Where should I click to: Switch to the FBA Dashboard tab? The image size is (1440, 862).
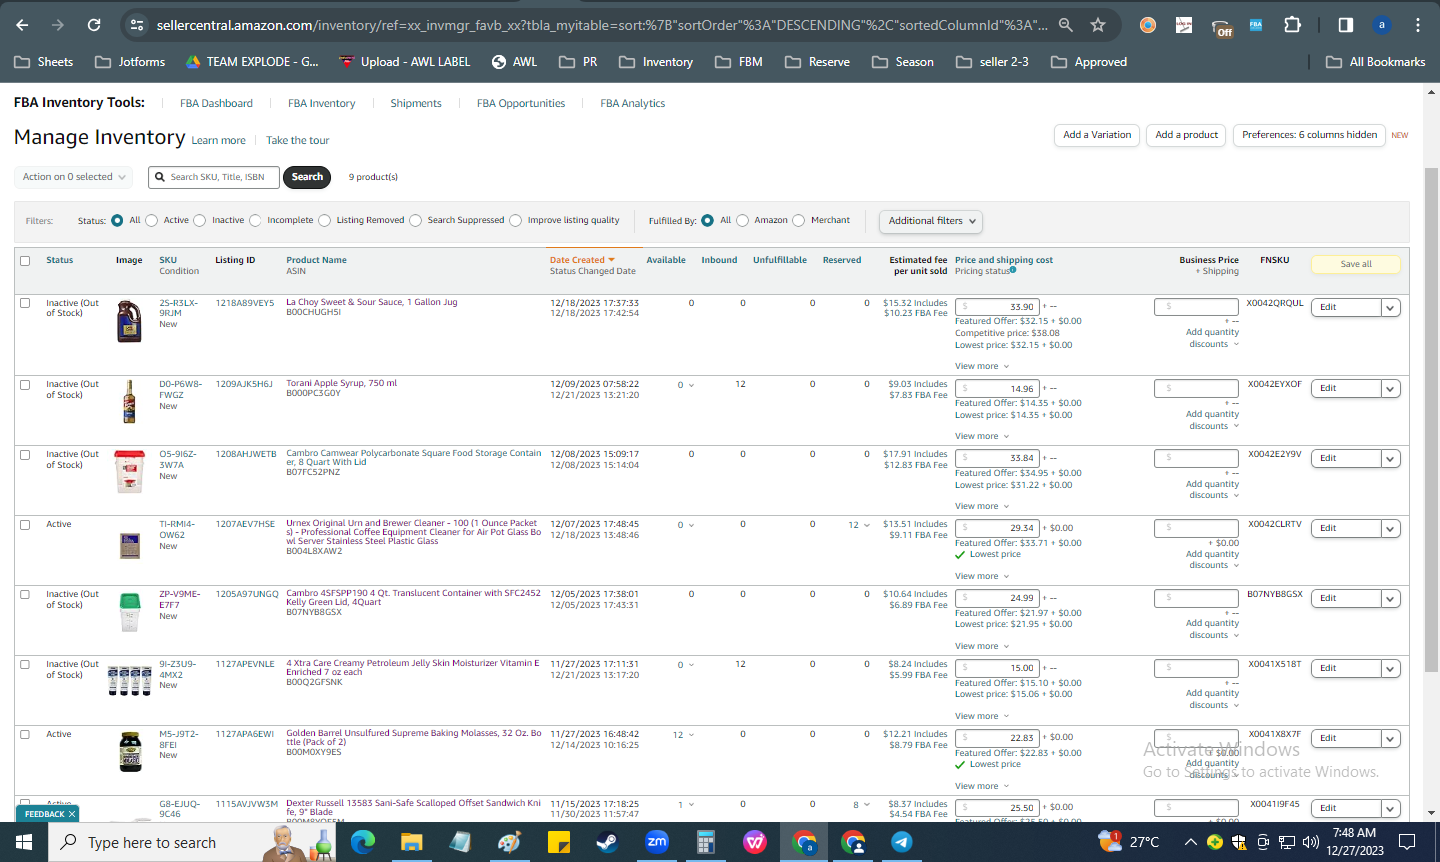216,104
